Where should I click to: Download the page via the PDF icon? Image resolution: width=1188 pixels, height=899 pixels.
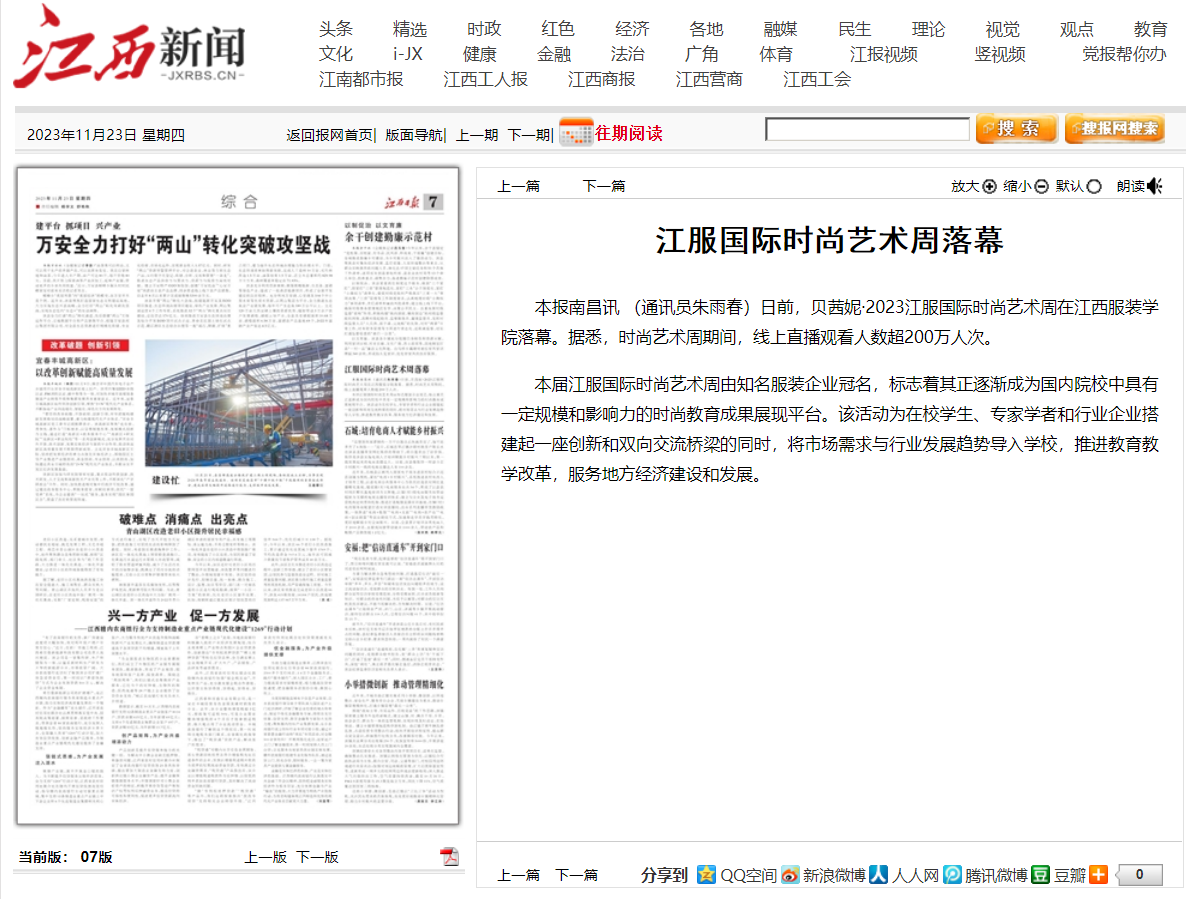pyautogui.click(x=450, y=856)
